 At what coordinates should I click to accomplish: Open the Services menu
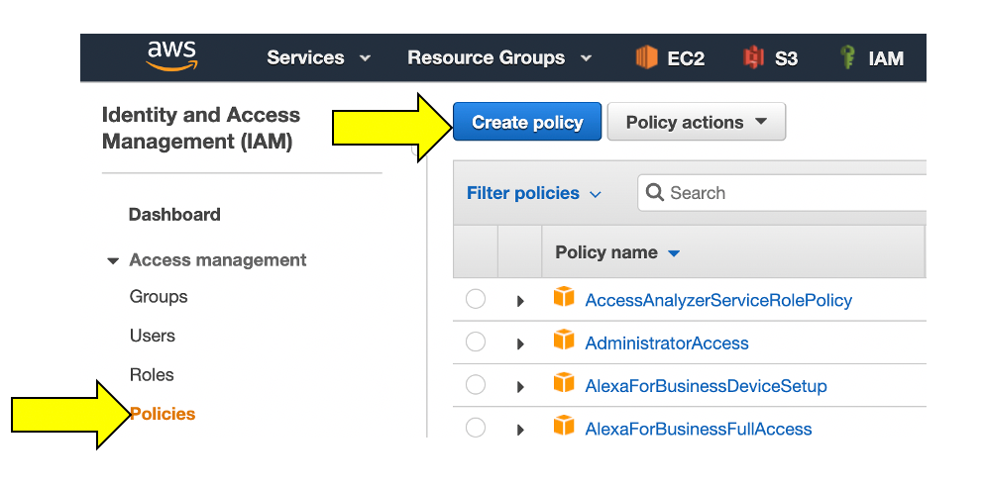pos(318,58)
